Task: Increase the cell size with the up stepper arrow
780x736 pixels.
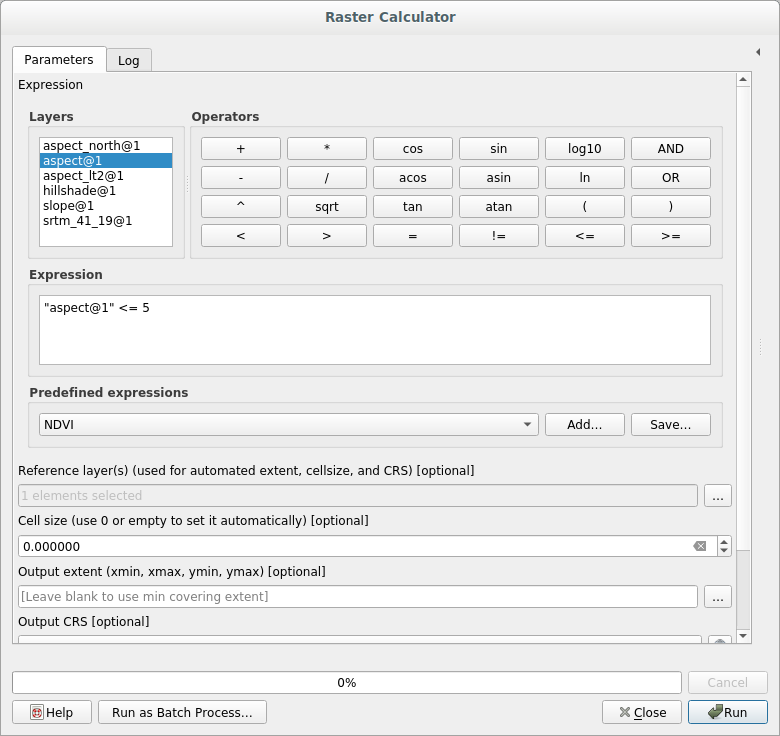Action: click(x=724, y=541)
